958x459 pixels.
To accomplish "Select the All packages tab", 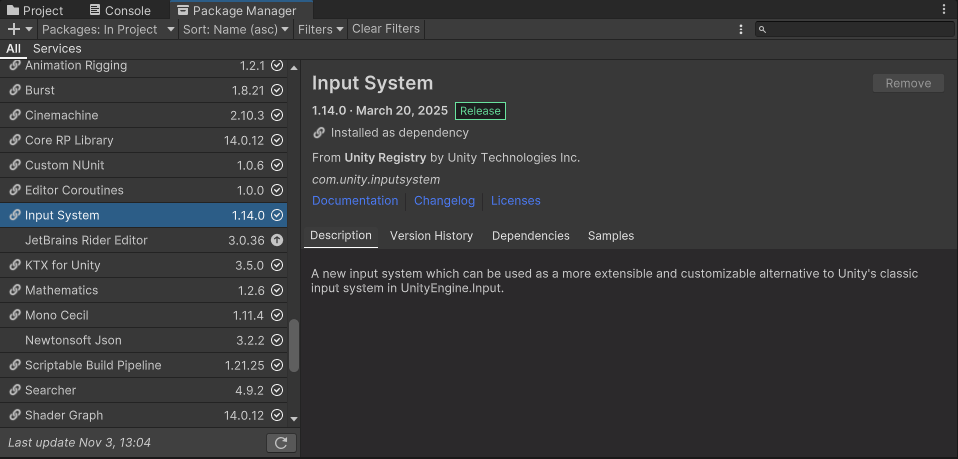I will (13, 49).
